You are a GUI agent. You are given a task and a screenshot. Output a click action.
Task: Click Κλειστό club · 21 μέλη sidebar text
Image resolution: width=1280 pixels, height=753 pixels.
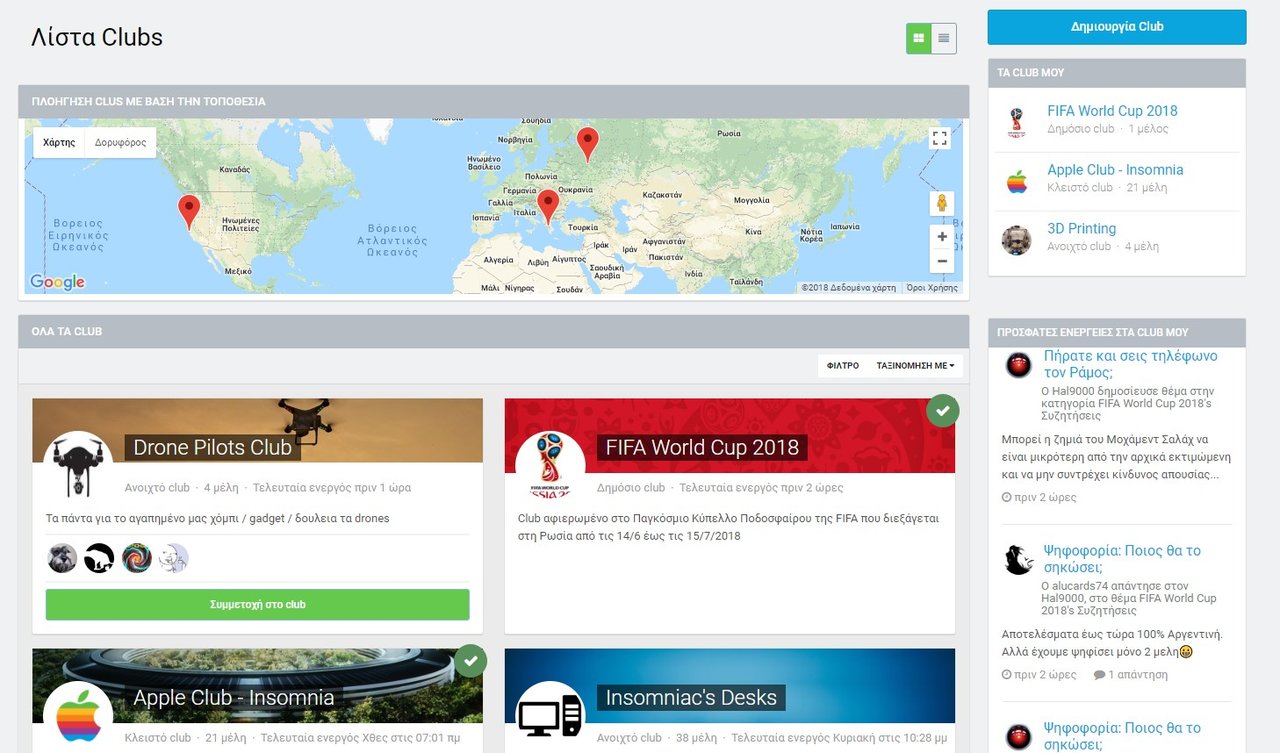(x=1107, y=188)
